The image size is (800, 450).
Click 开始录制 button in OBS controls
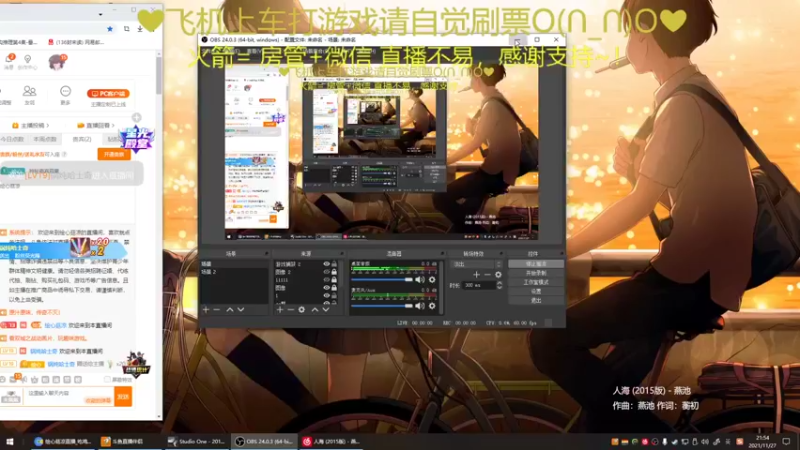(x=536, y=273)
